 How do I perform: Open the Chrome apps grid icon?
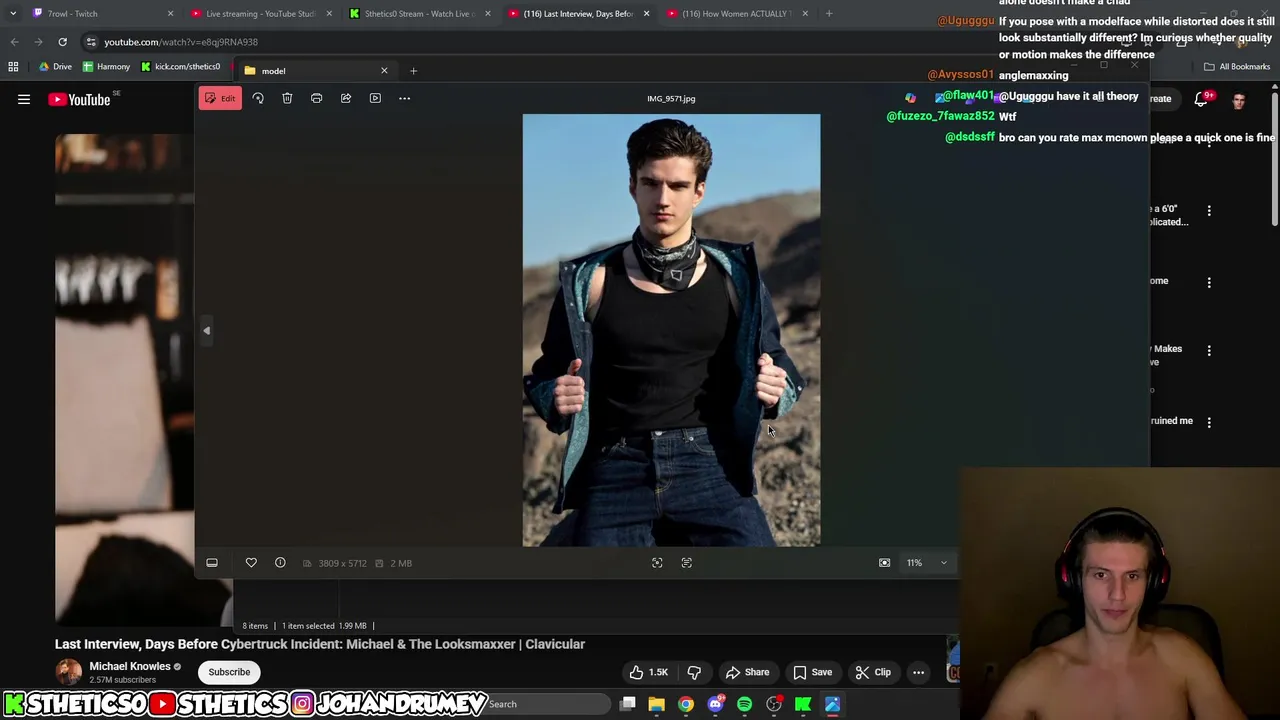point(13,67)
